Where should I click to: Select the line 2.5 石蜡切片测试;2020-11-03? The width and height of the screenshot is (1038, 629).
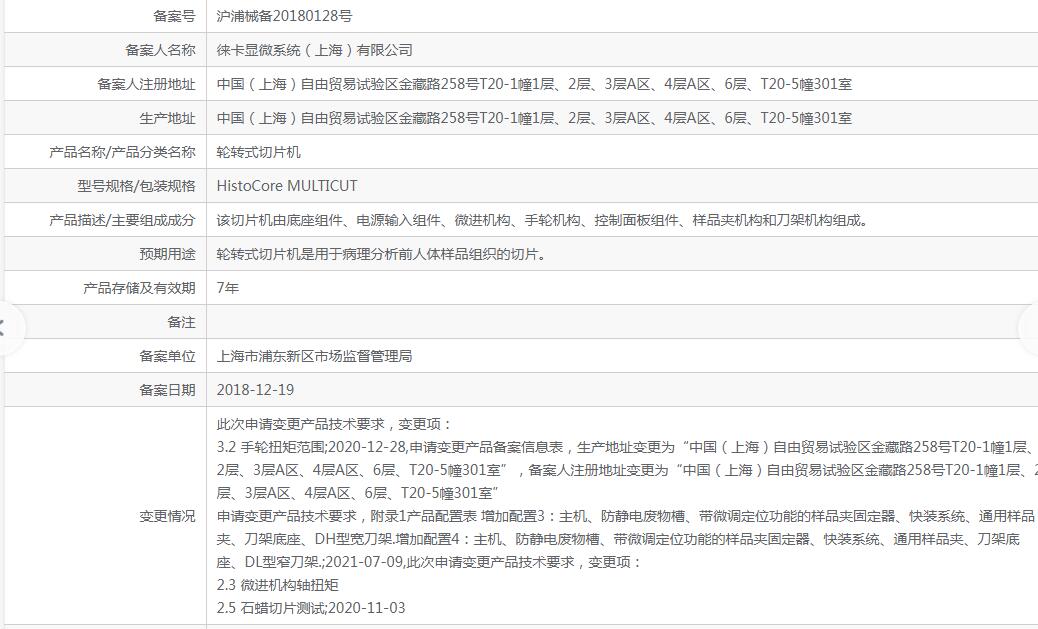point(310,608)
